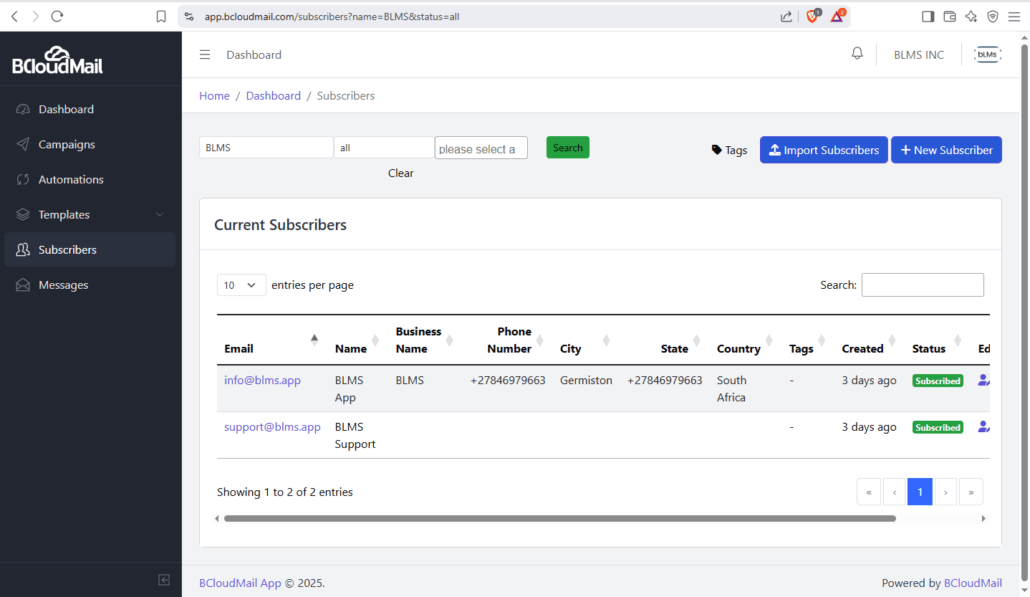Go to Campaigns in the sidebar

click(x=90, y=144)
